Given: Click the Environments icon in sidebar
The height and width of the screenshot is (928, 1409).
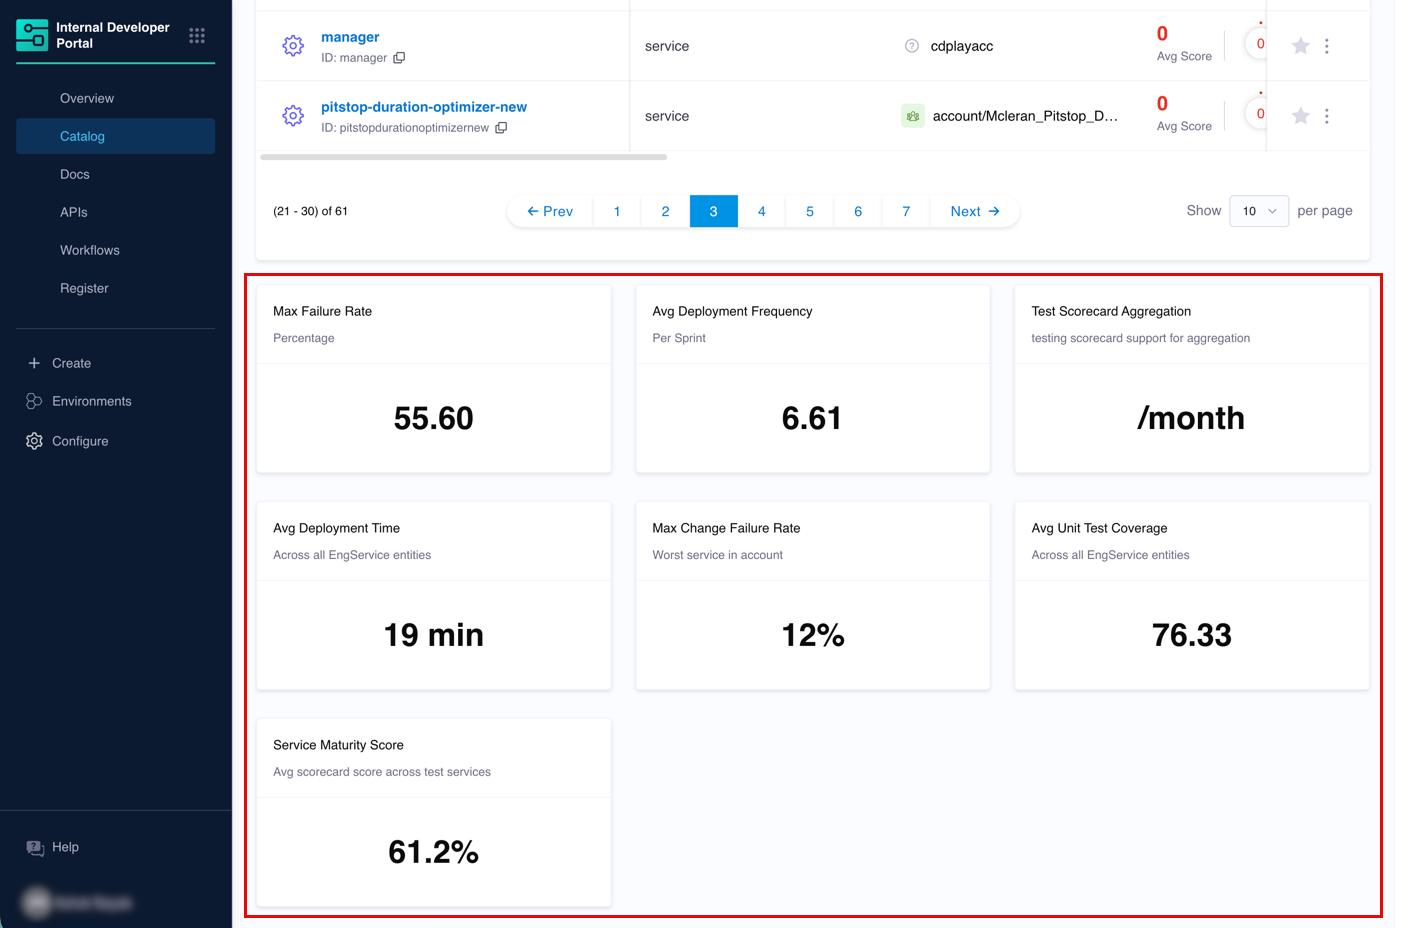Looking at the screenshot, I should click(x=34, y=401).
